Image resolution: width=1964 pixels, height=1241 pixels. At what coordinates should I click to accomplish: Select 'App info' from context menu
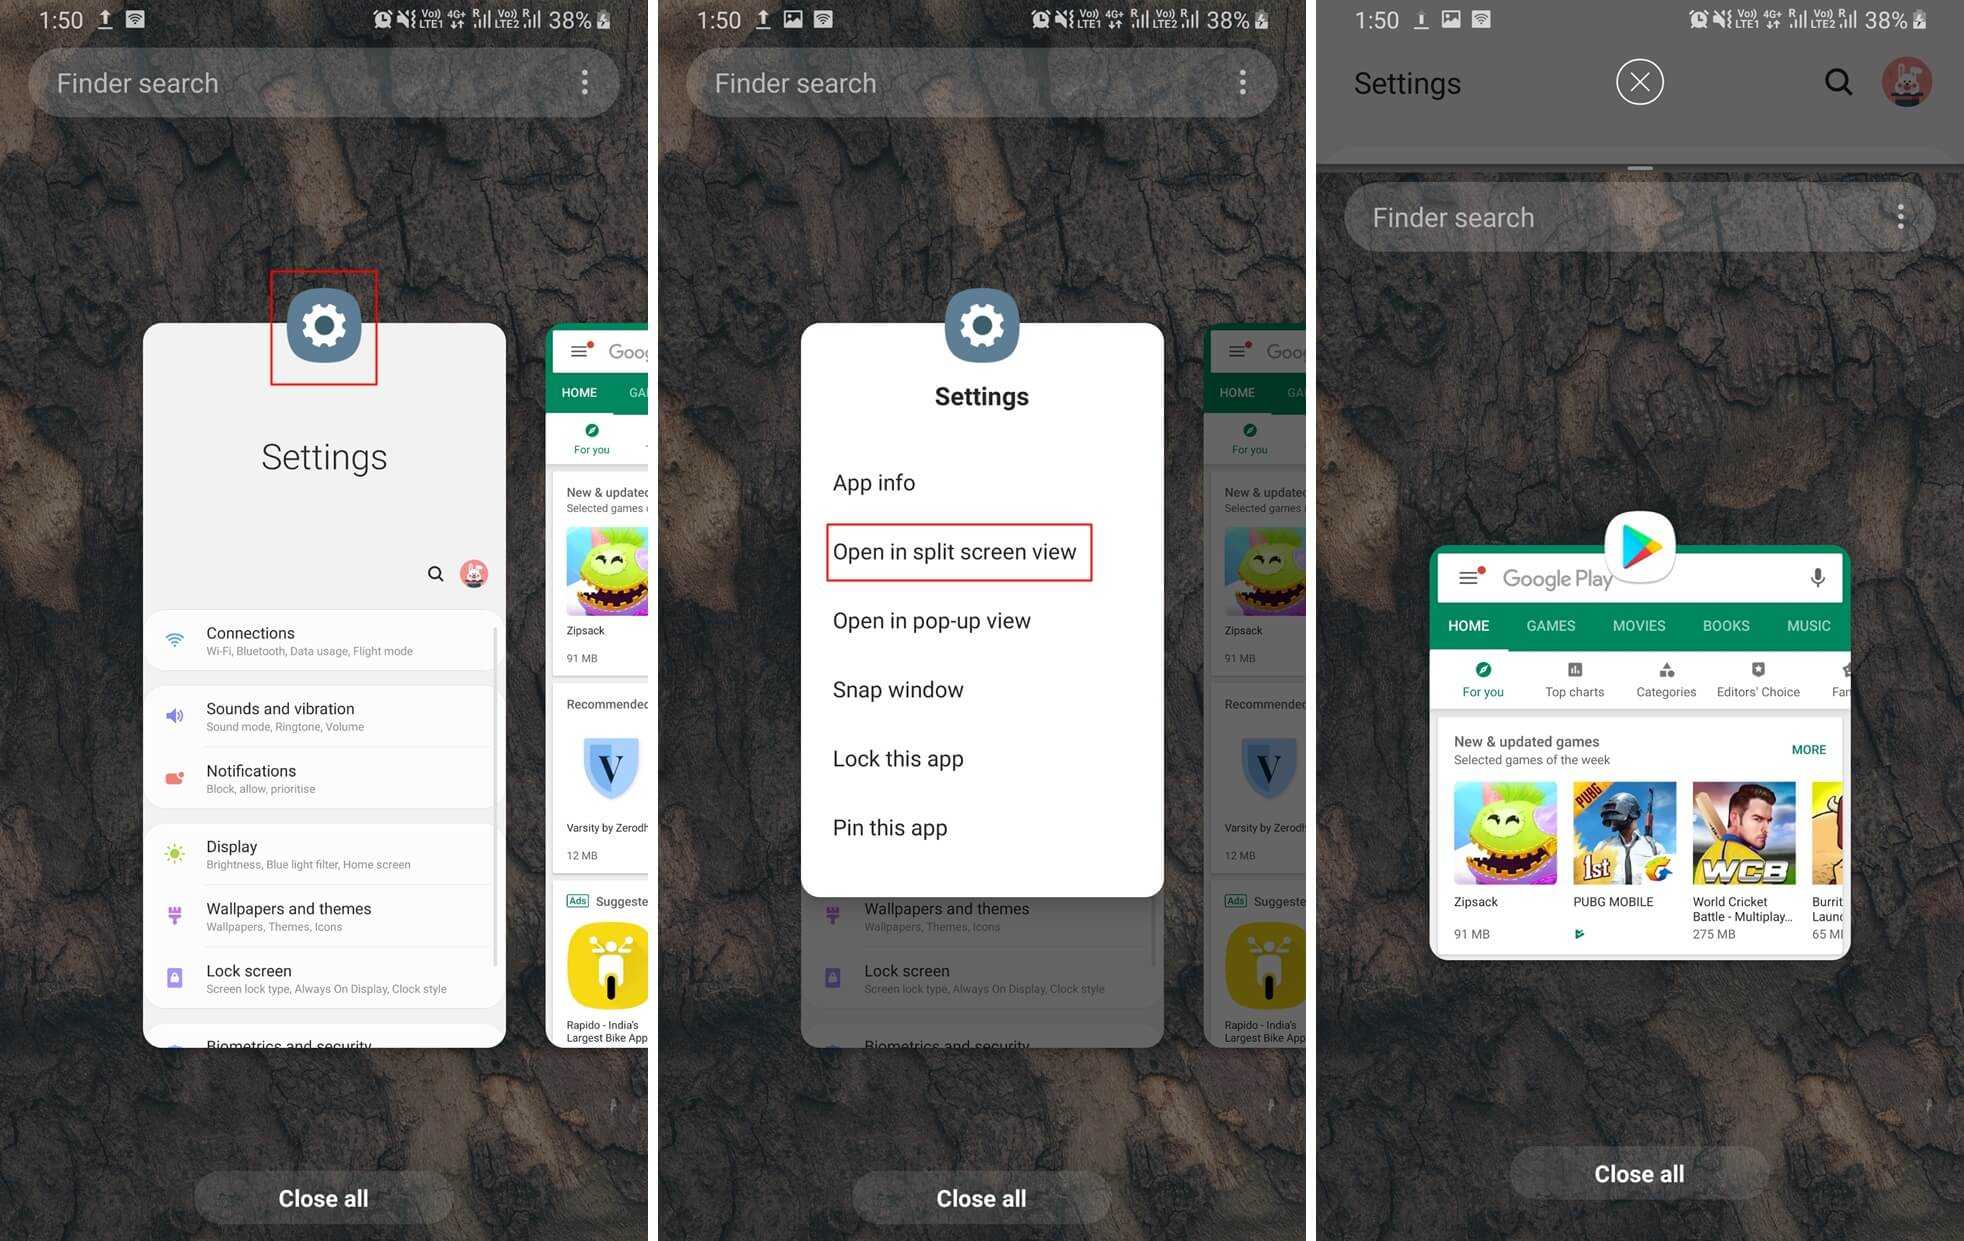[x=873, y=482]
